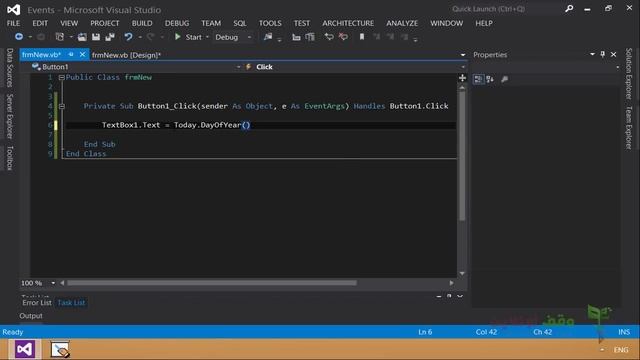
Task: Open the Click method name dropdown
Action: pyautogui.click(x=463, y=67)
